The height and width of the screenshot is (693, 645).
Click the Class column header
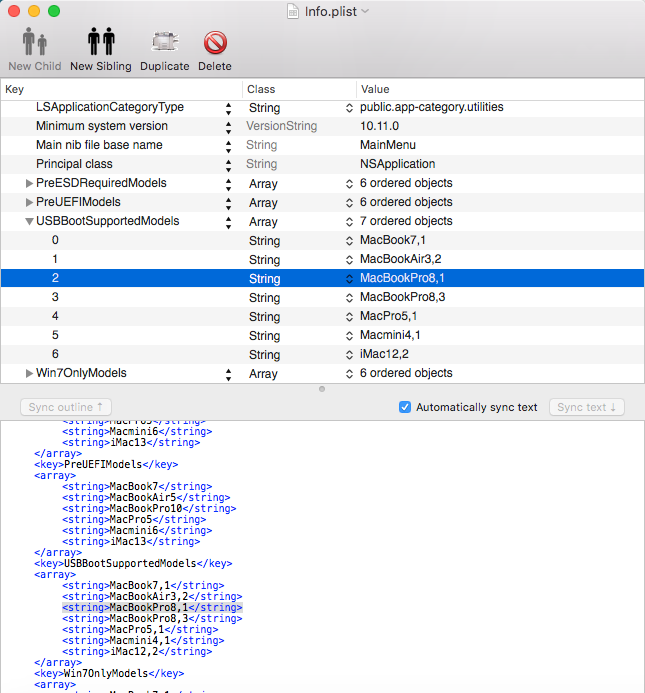(x=299, y=89)
